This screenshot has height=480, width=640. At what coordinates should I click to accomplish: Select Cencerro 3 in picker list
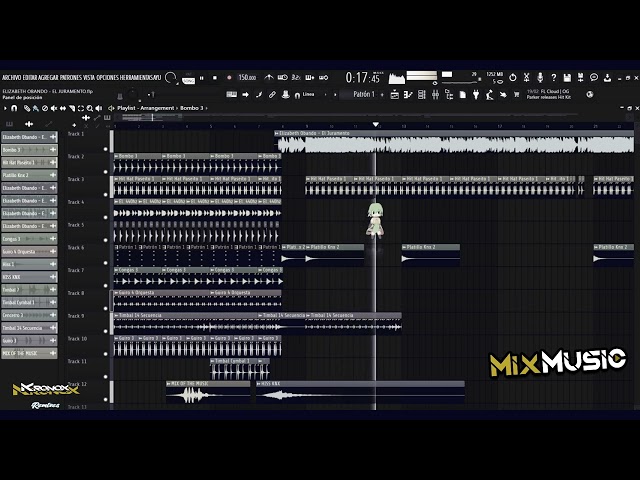coord(29,315)
